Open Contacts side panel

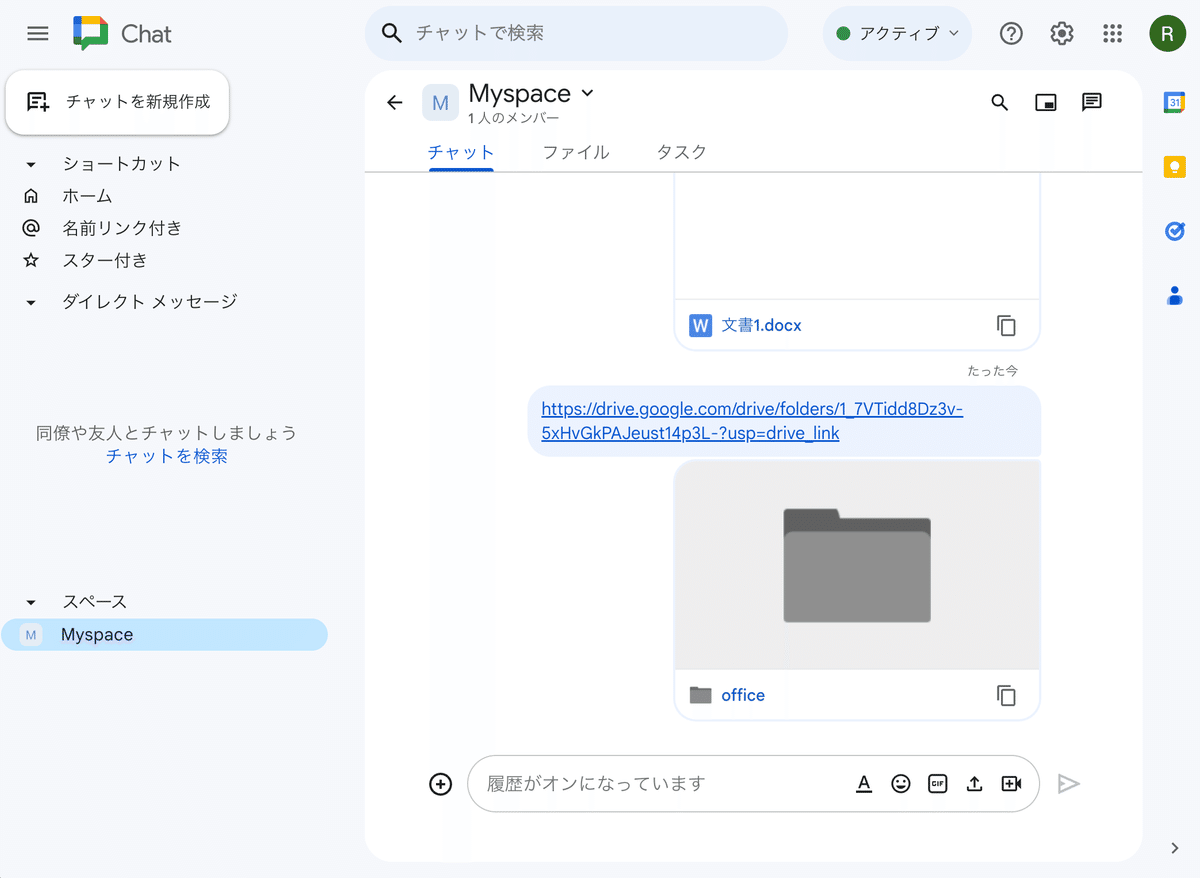coord(1175,296)
